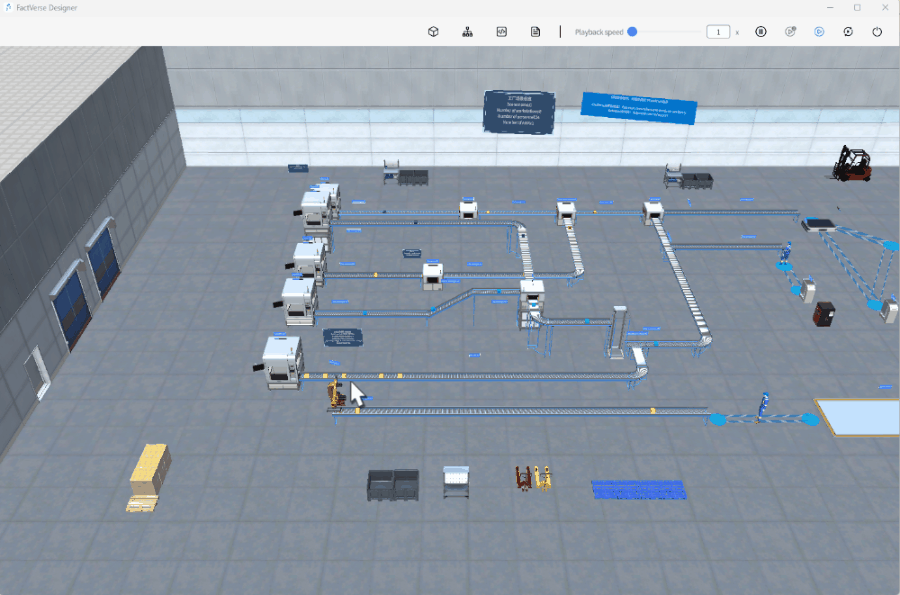The height and width of the screenshot is (595, 900).
Task: Edit the playback speed multiplier input field
Action: [718, 31]
